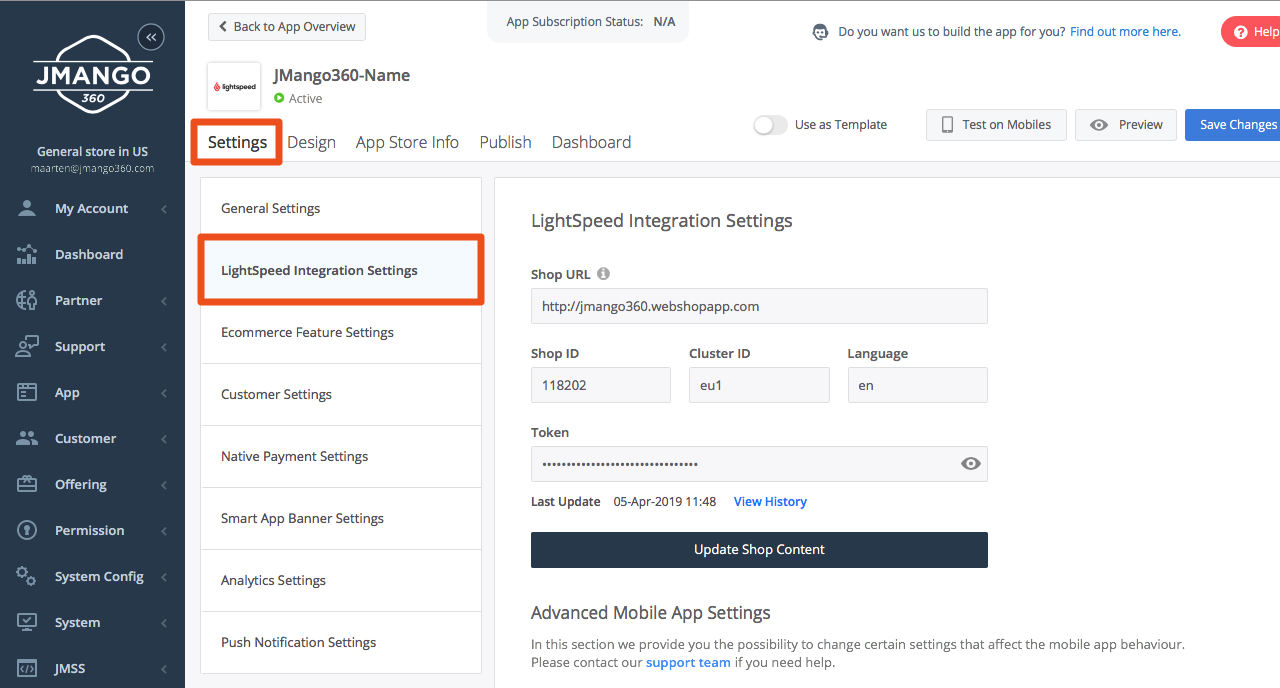Collapse sidebar with the double-chevron icon
This screenshot has height=688, width=1280.
click(151, 37)
